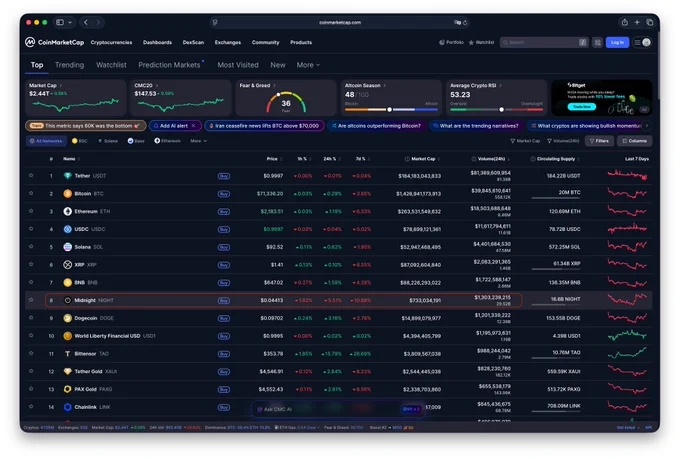Expand the More tabs dropdown
The image size is (680, 459).
(308, 65)
